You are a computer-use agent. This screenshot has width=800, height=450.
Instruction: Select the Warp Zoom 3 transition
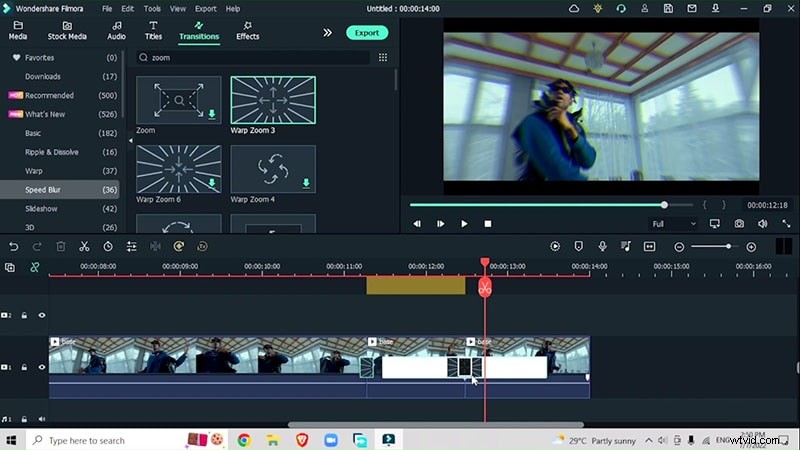[273, 100]
